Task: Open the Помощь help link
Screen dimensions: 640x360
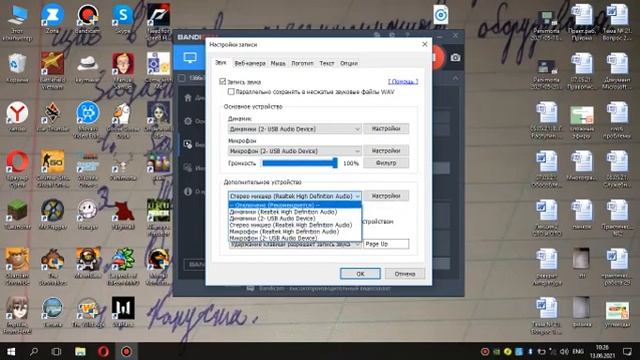Action: tap(403, 82)
